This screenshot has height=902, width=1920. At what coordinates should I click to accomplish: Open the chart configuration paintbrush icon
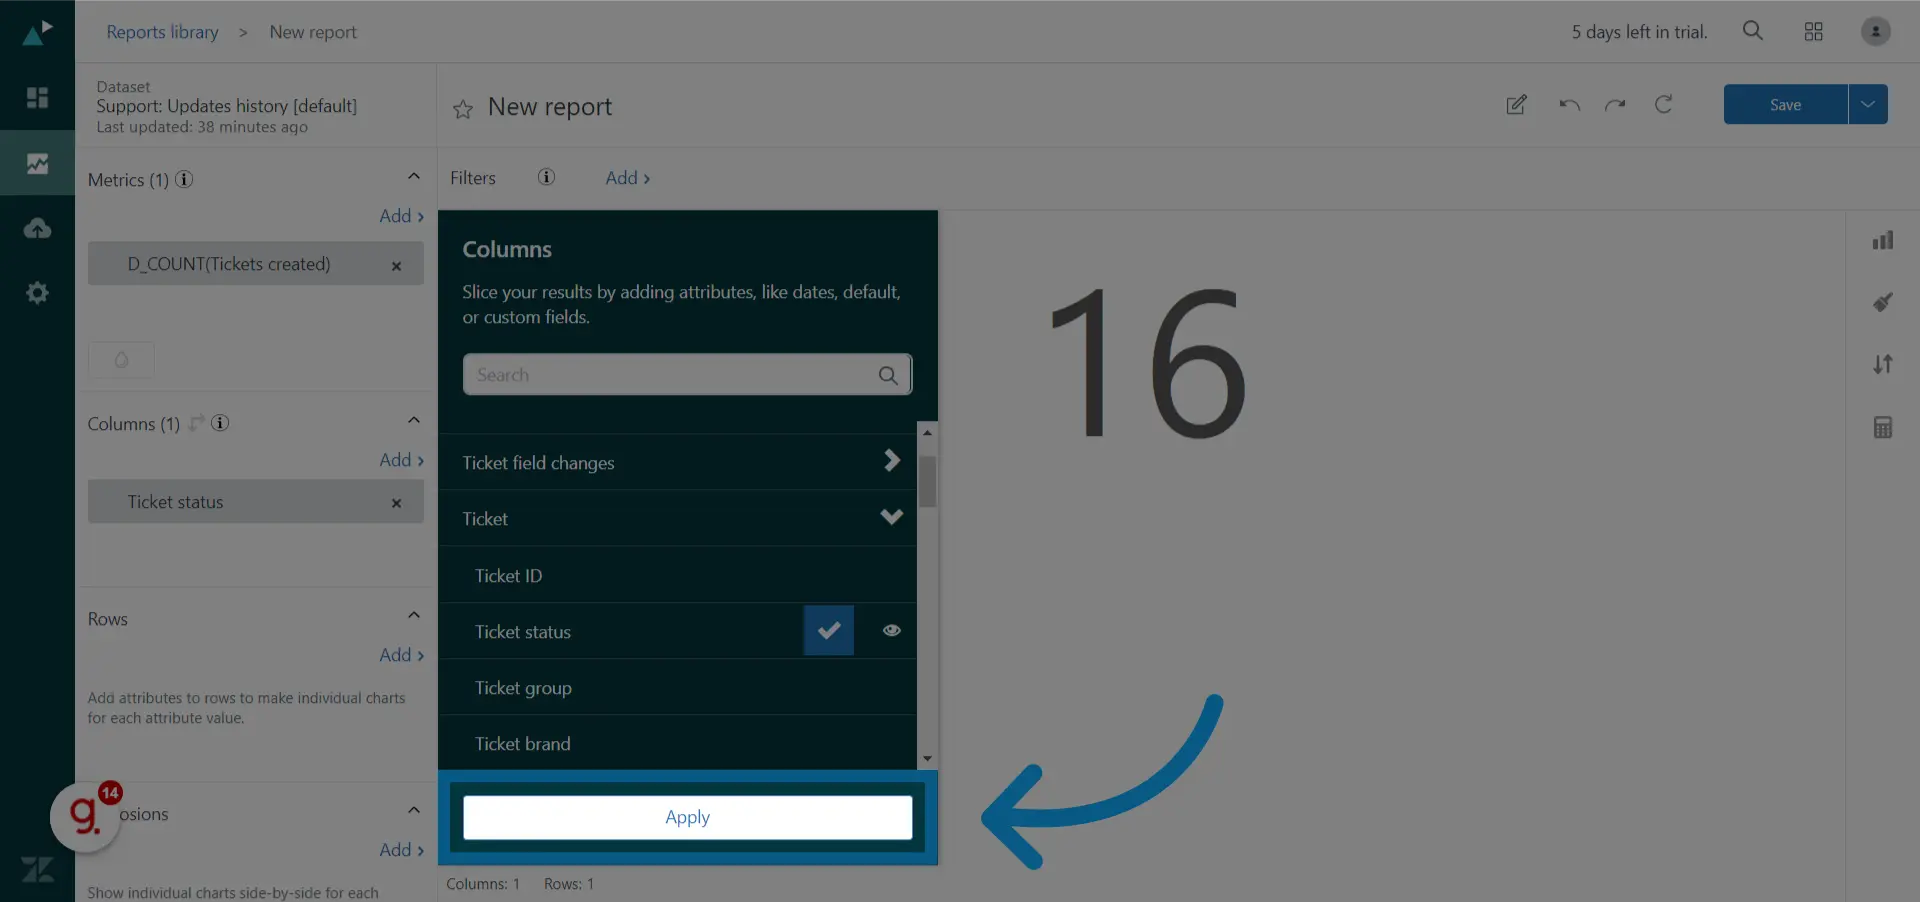1883,302
